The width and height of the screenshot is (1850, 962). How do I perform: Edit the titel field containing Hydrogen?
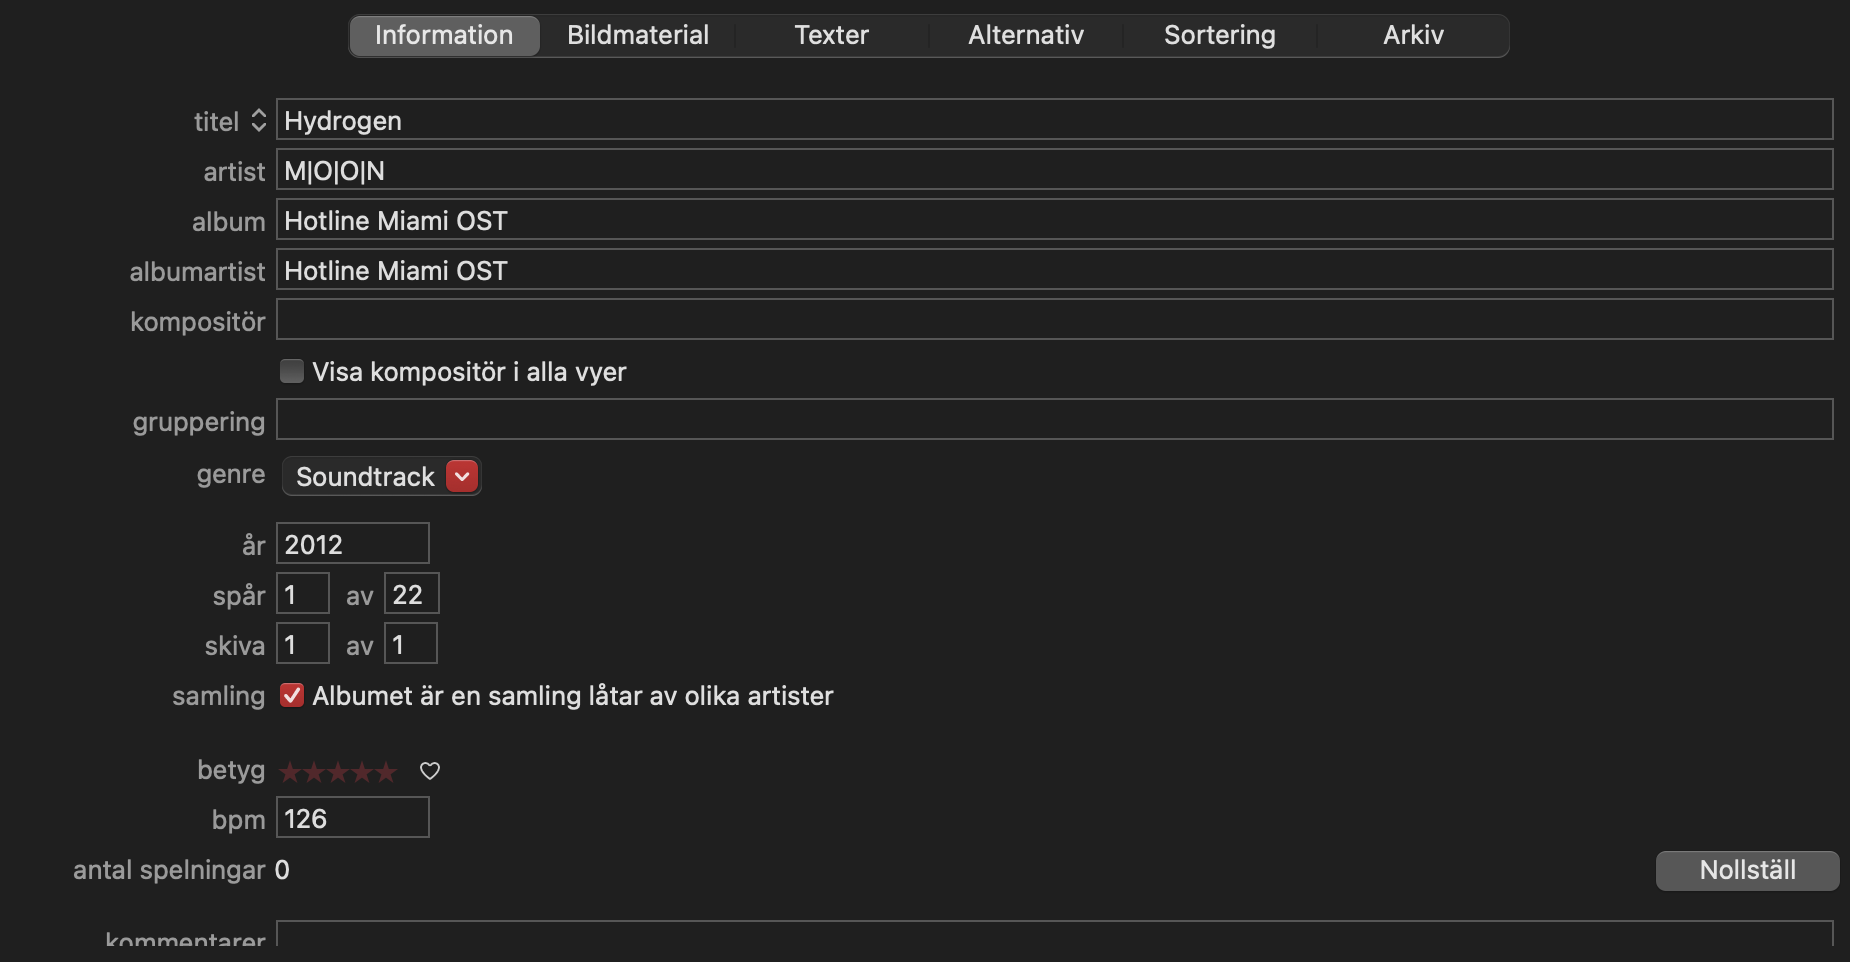click(1054, 119)
